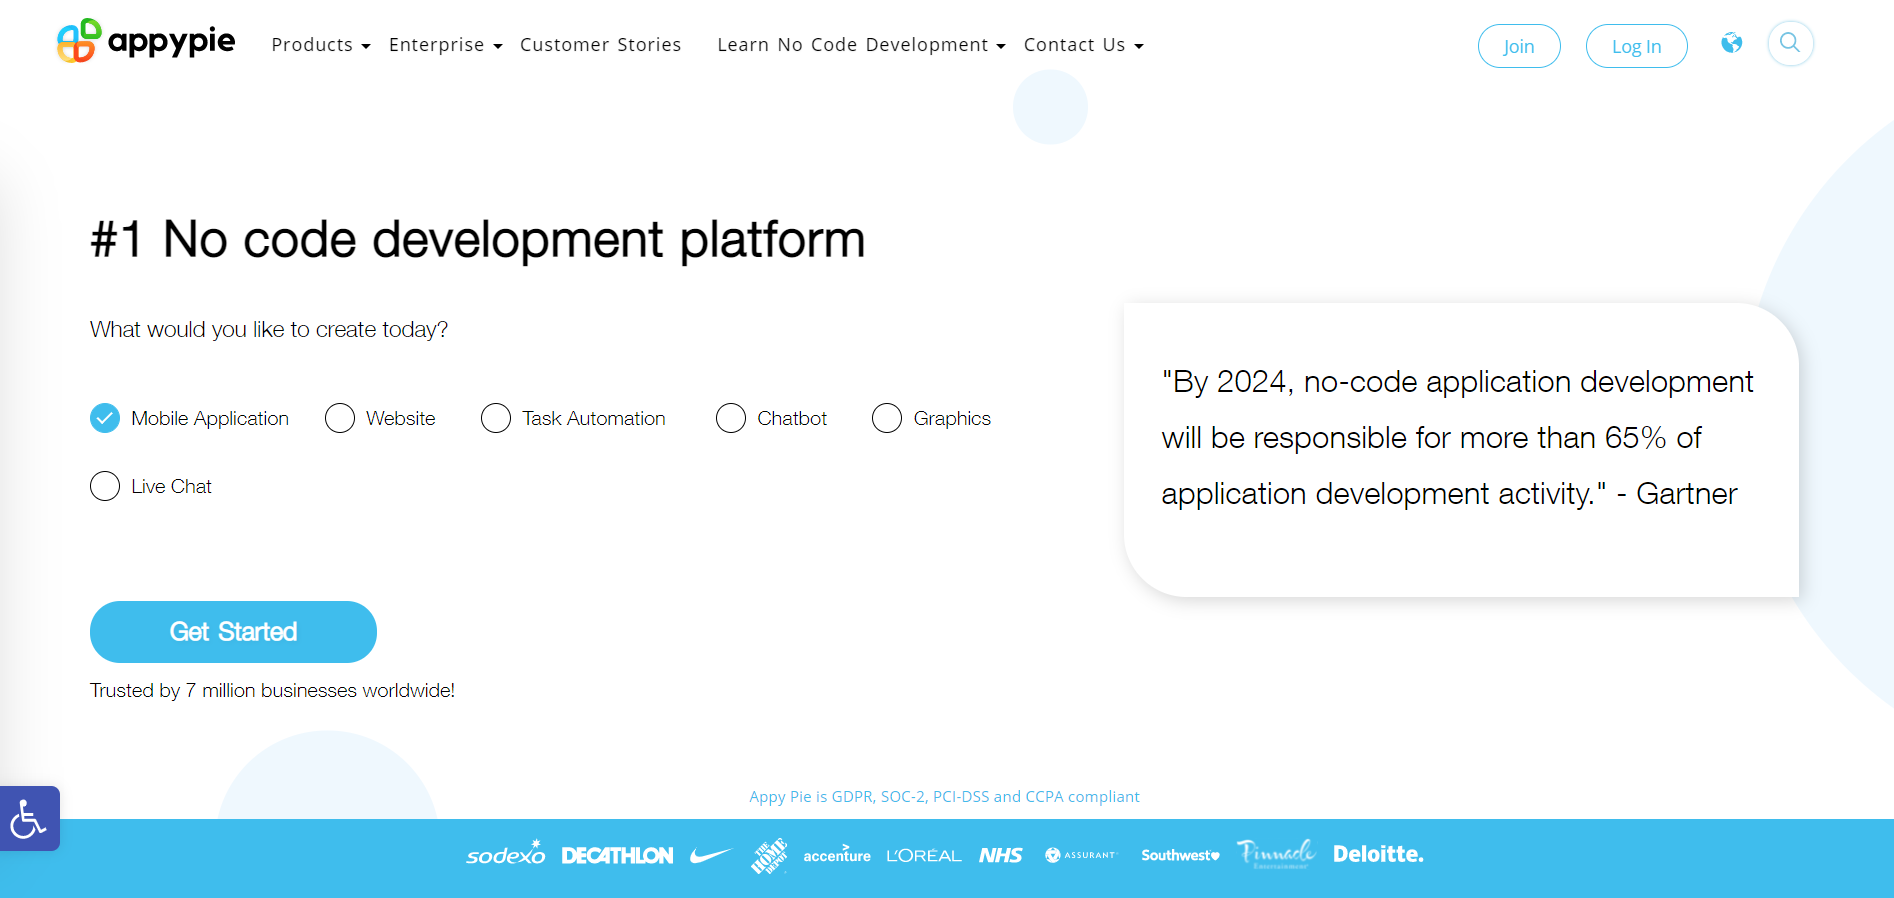This screenshot has width=1894, height=898.
Task: Open the language globe icon
Action: [1732, 43]
